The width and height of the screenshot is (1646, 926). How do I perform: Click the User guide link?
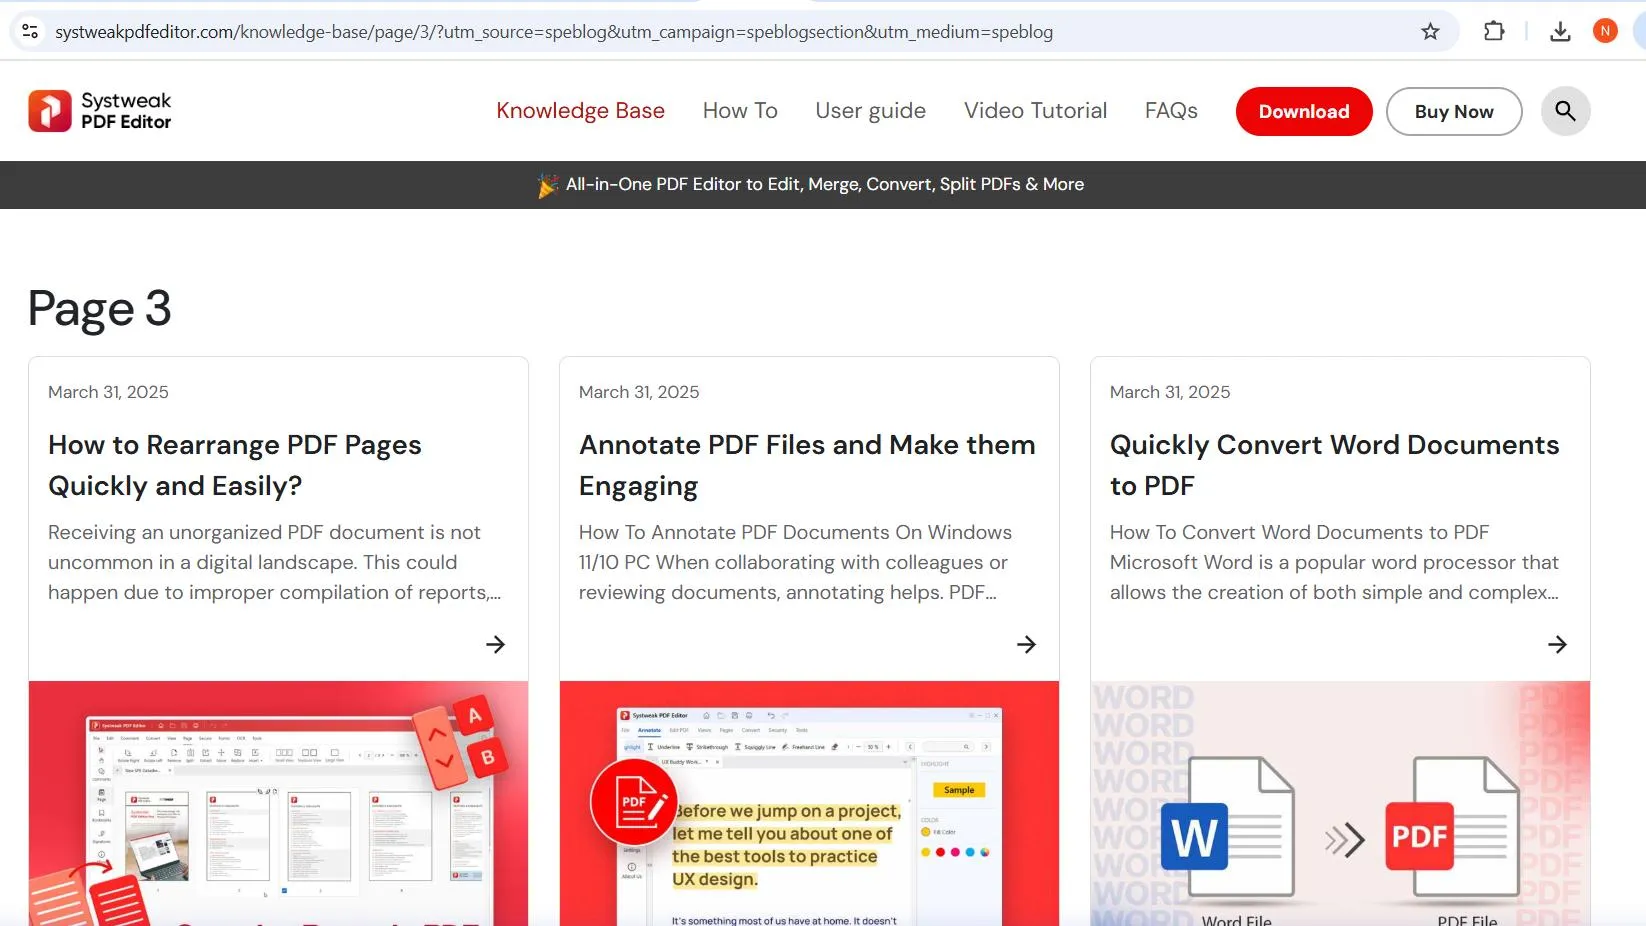click(870, 111)
